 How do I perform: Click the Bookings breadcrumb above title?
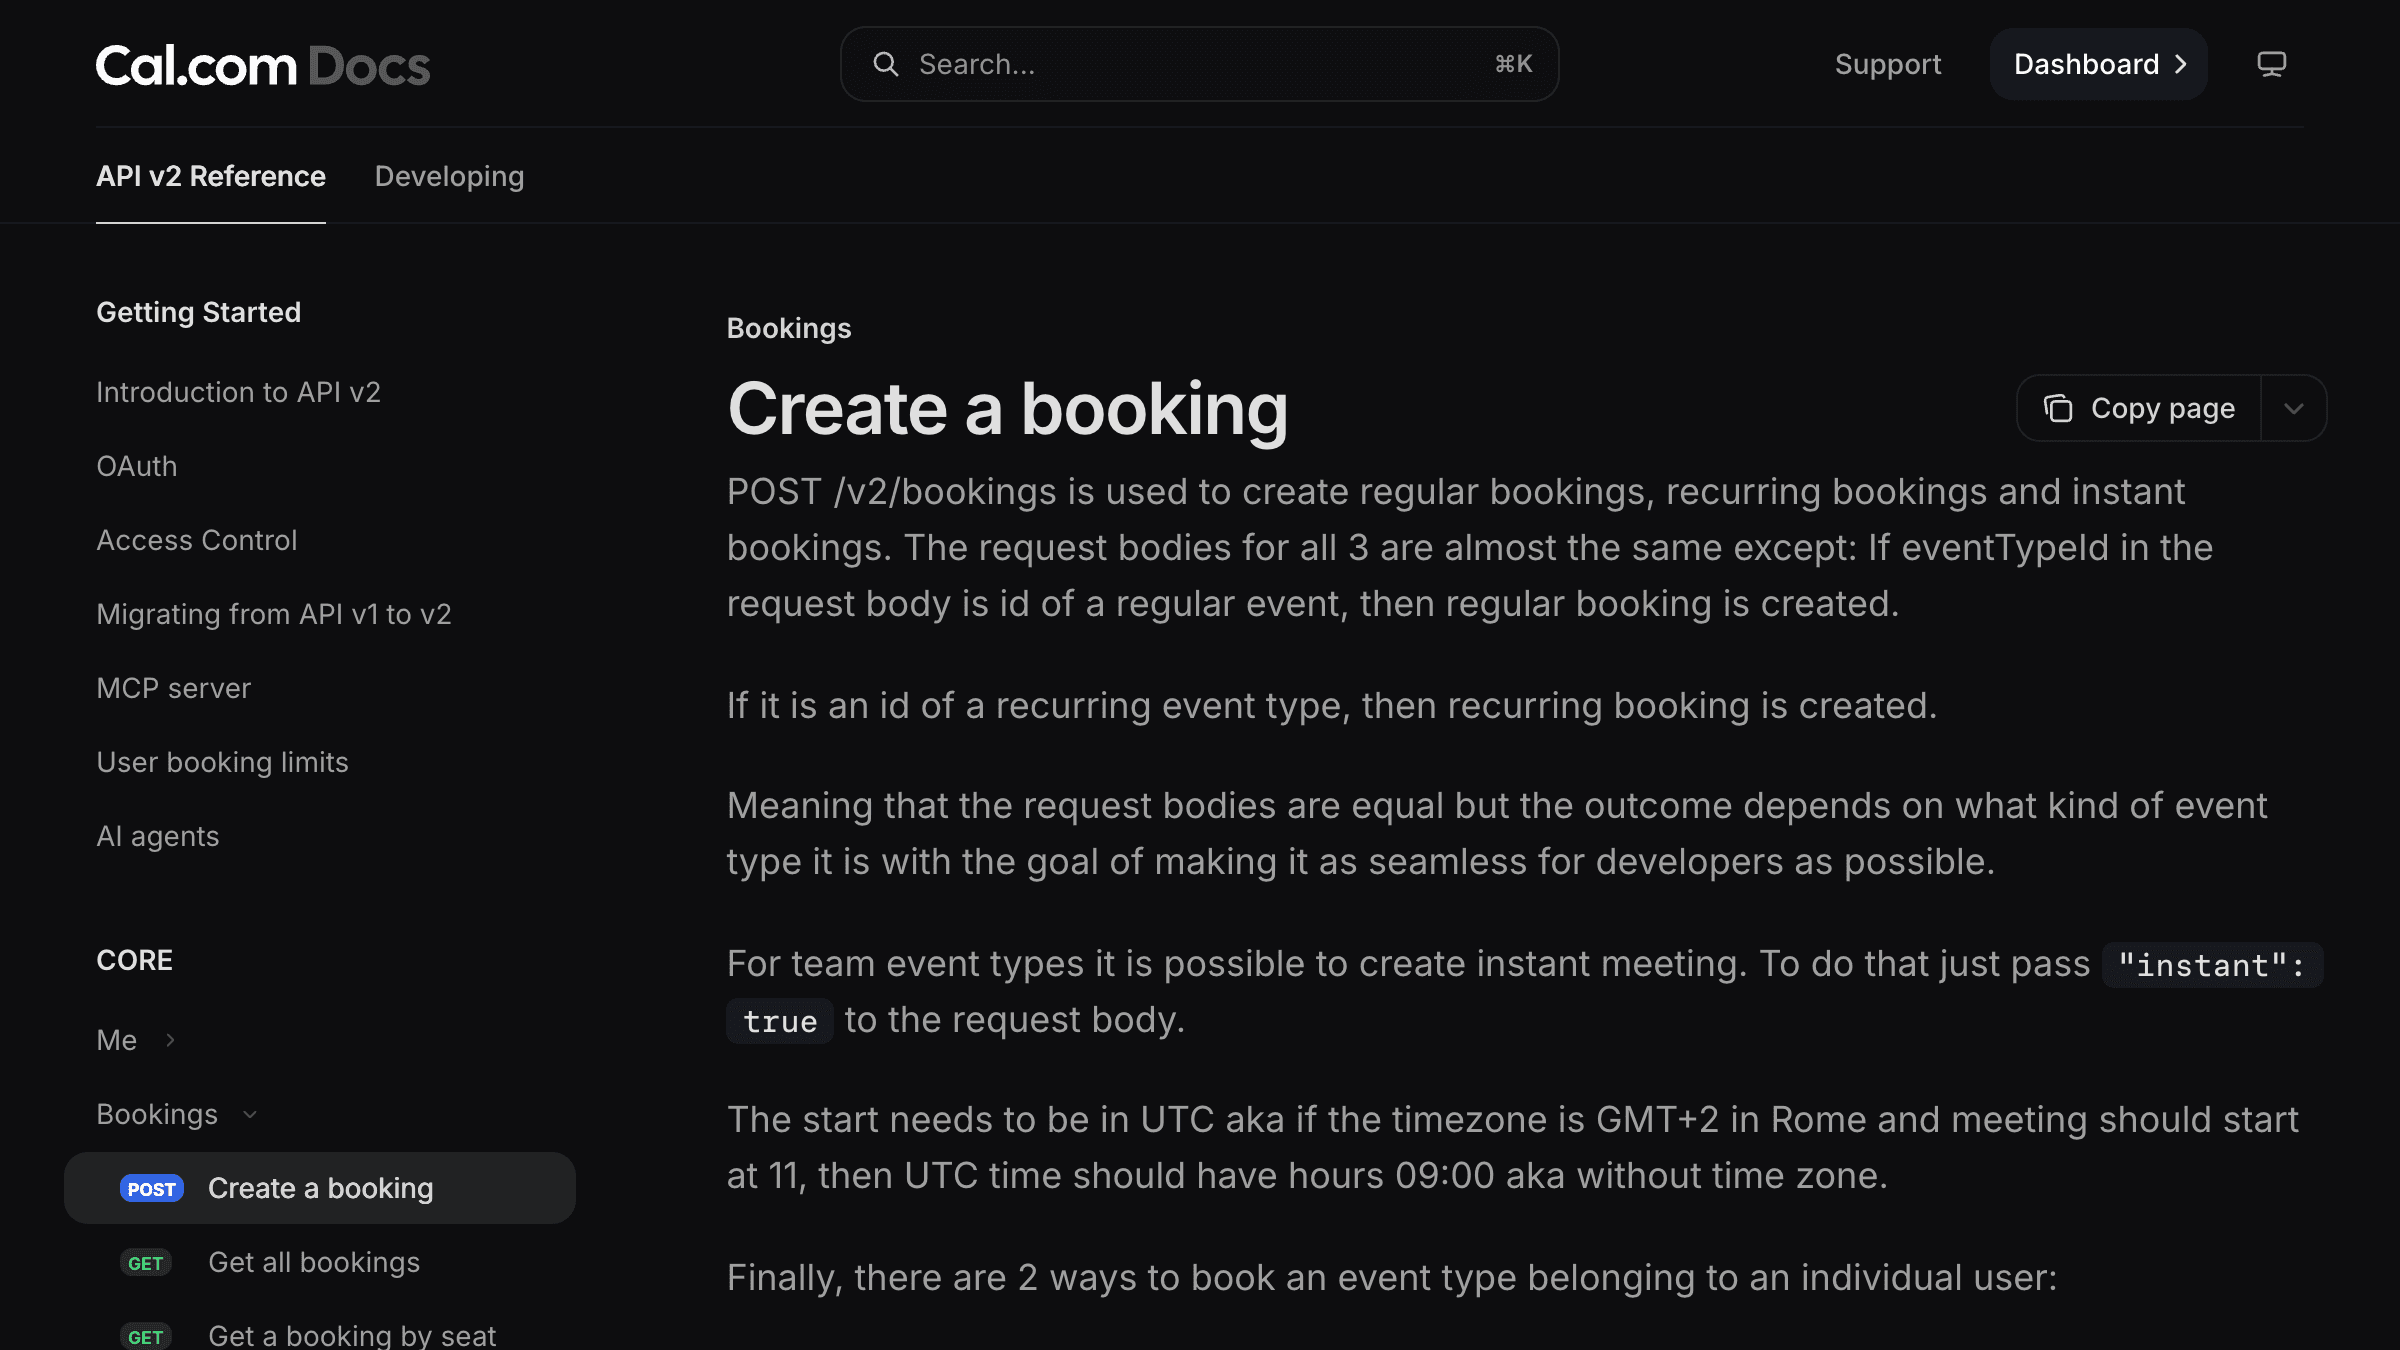789,328
